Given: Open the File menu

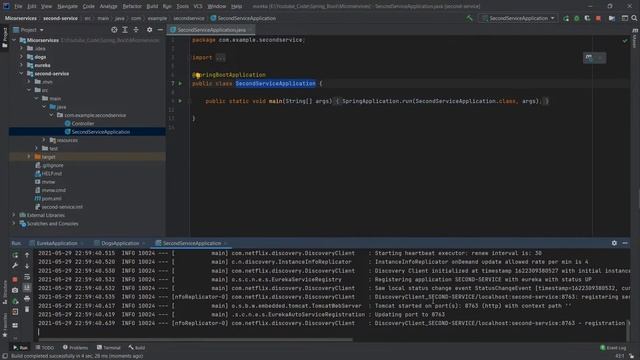Looking at the screenshot, I should [18, 6].
